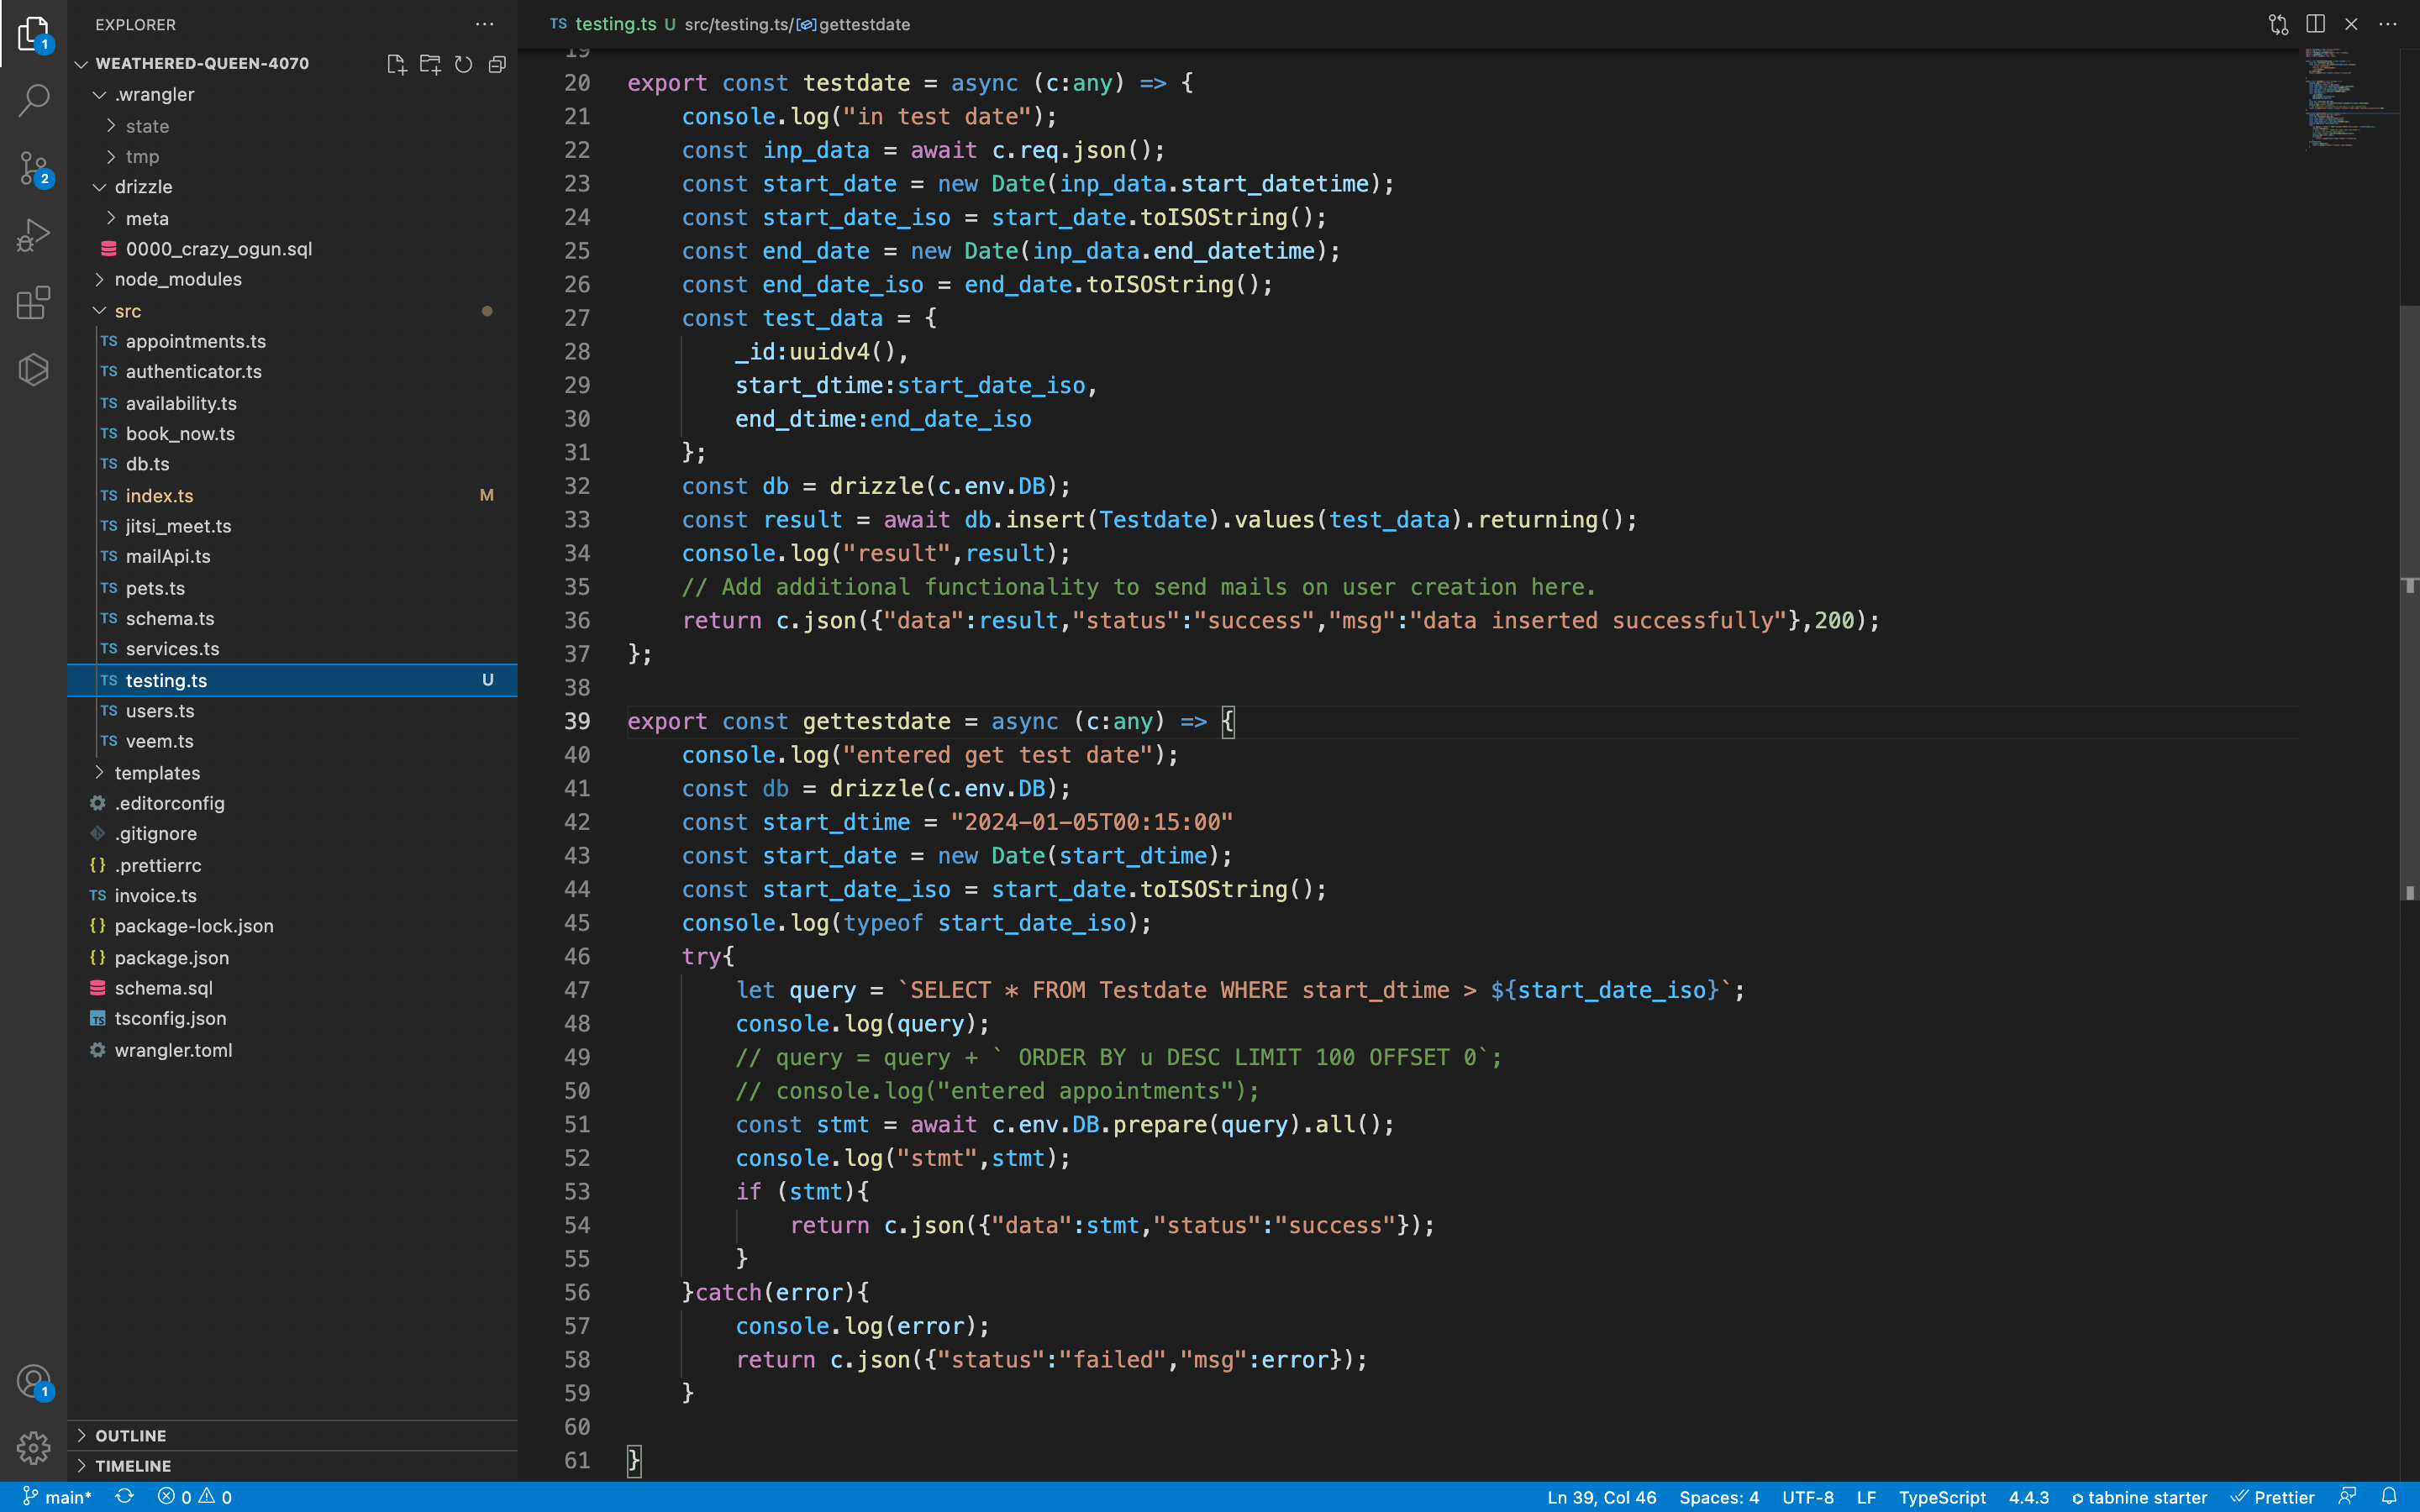Open Manage settings gear in activity bar
This screenshot has width=2420, height=1512.
[33, 1447]
